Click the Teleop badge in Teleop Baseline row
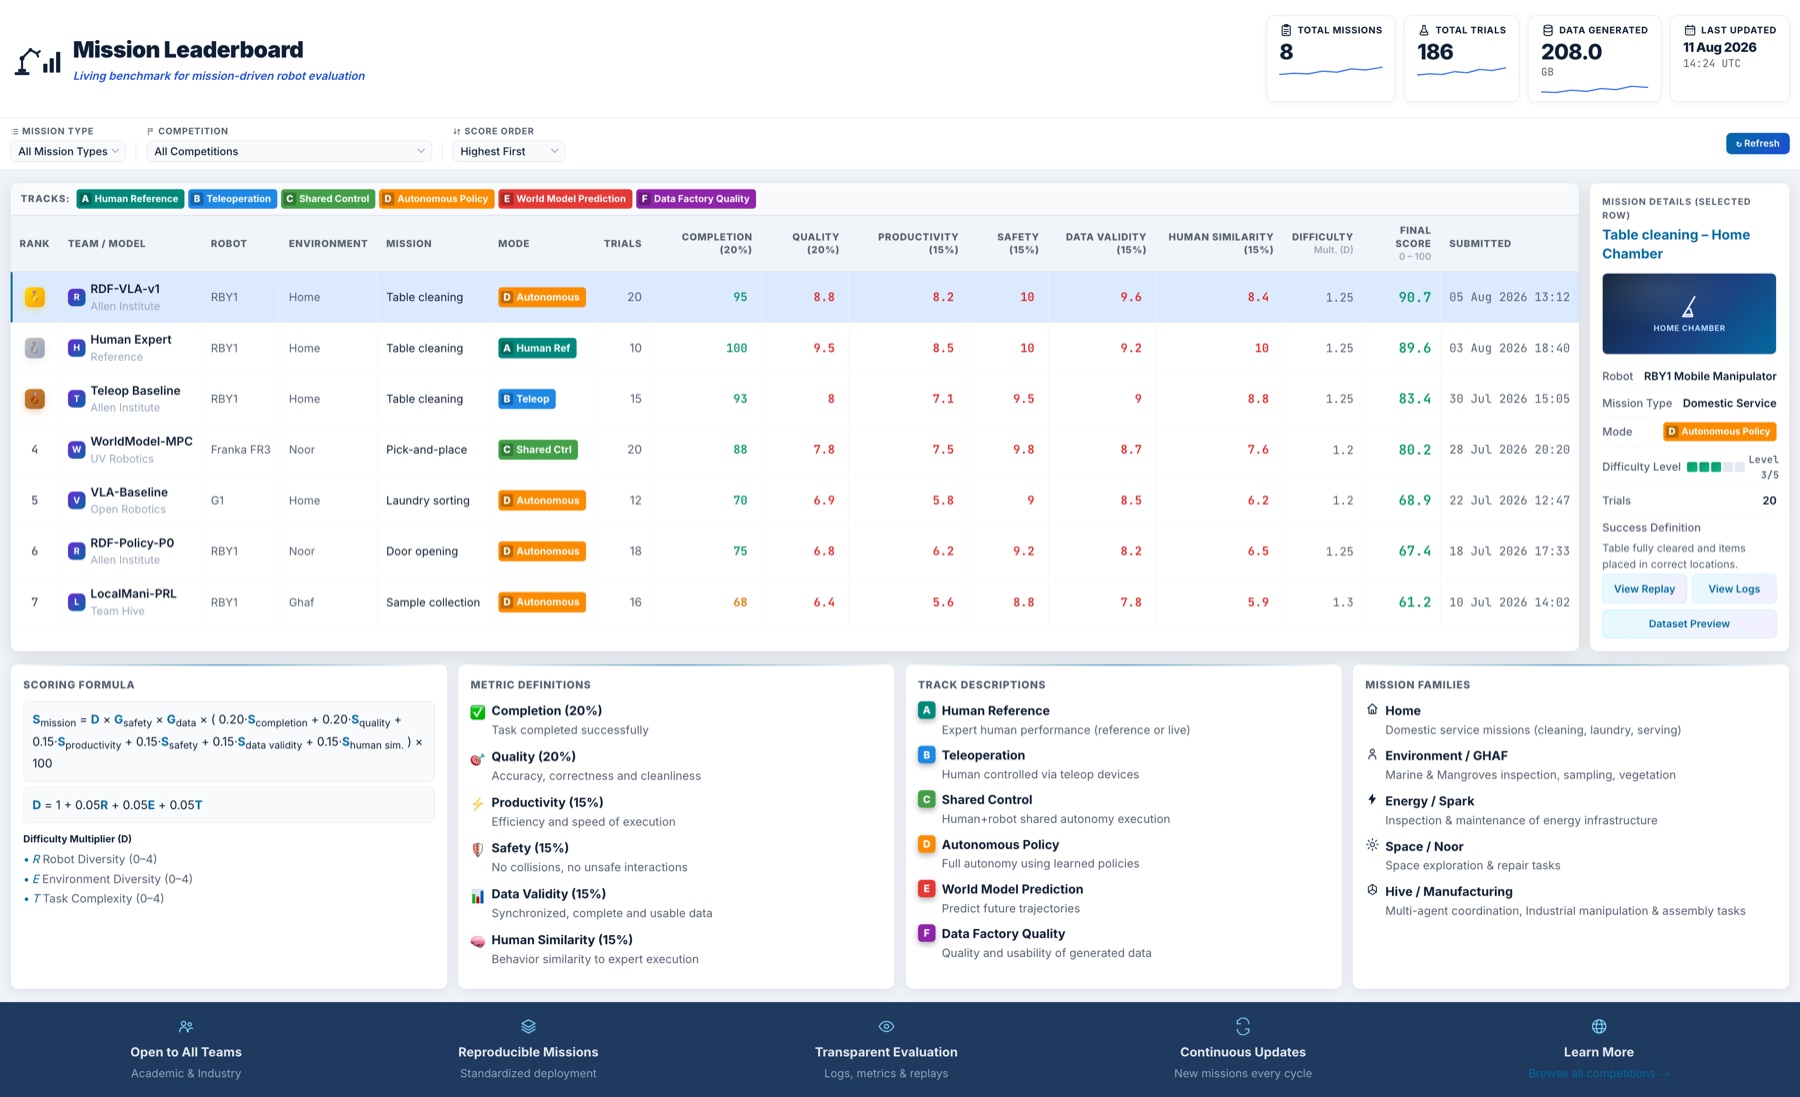This screenshot has width=1800, height=1097. click(527, 399)
